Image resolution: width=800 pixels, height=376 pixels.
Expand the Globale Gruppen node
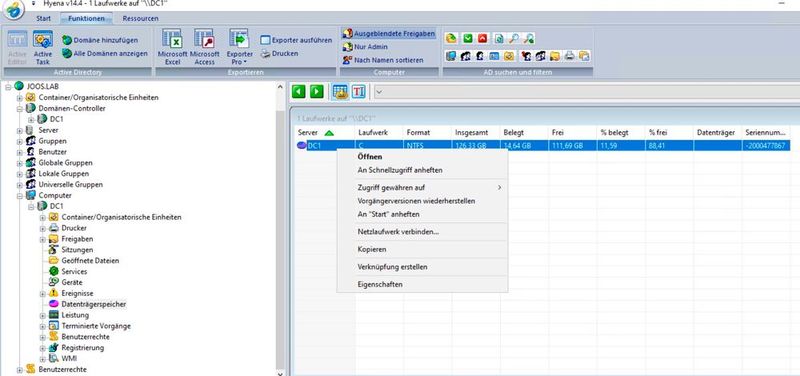tap(19, 163)
